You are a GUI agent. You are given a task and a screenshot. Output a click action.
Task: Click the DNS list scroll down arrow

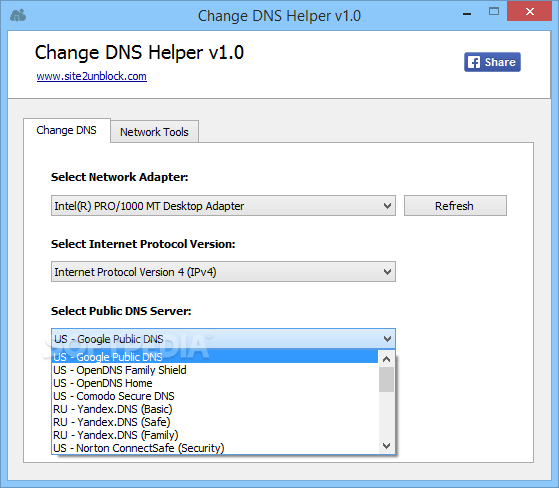click(x=386, y=446)
